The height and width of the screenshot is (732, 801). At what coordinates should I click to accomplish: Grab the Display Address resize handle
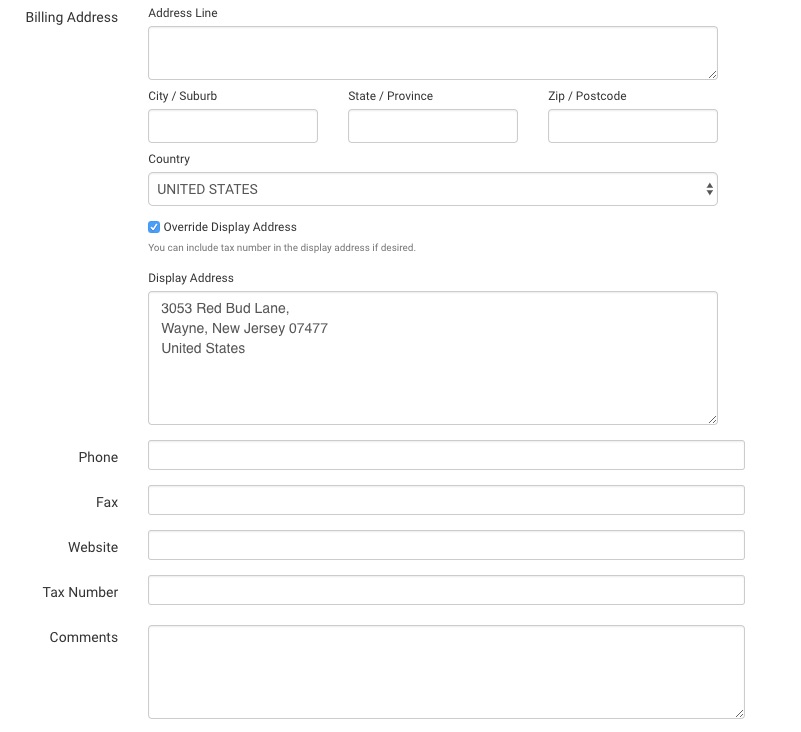pyautogui.click(x=712, y=419)
